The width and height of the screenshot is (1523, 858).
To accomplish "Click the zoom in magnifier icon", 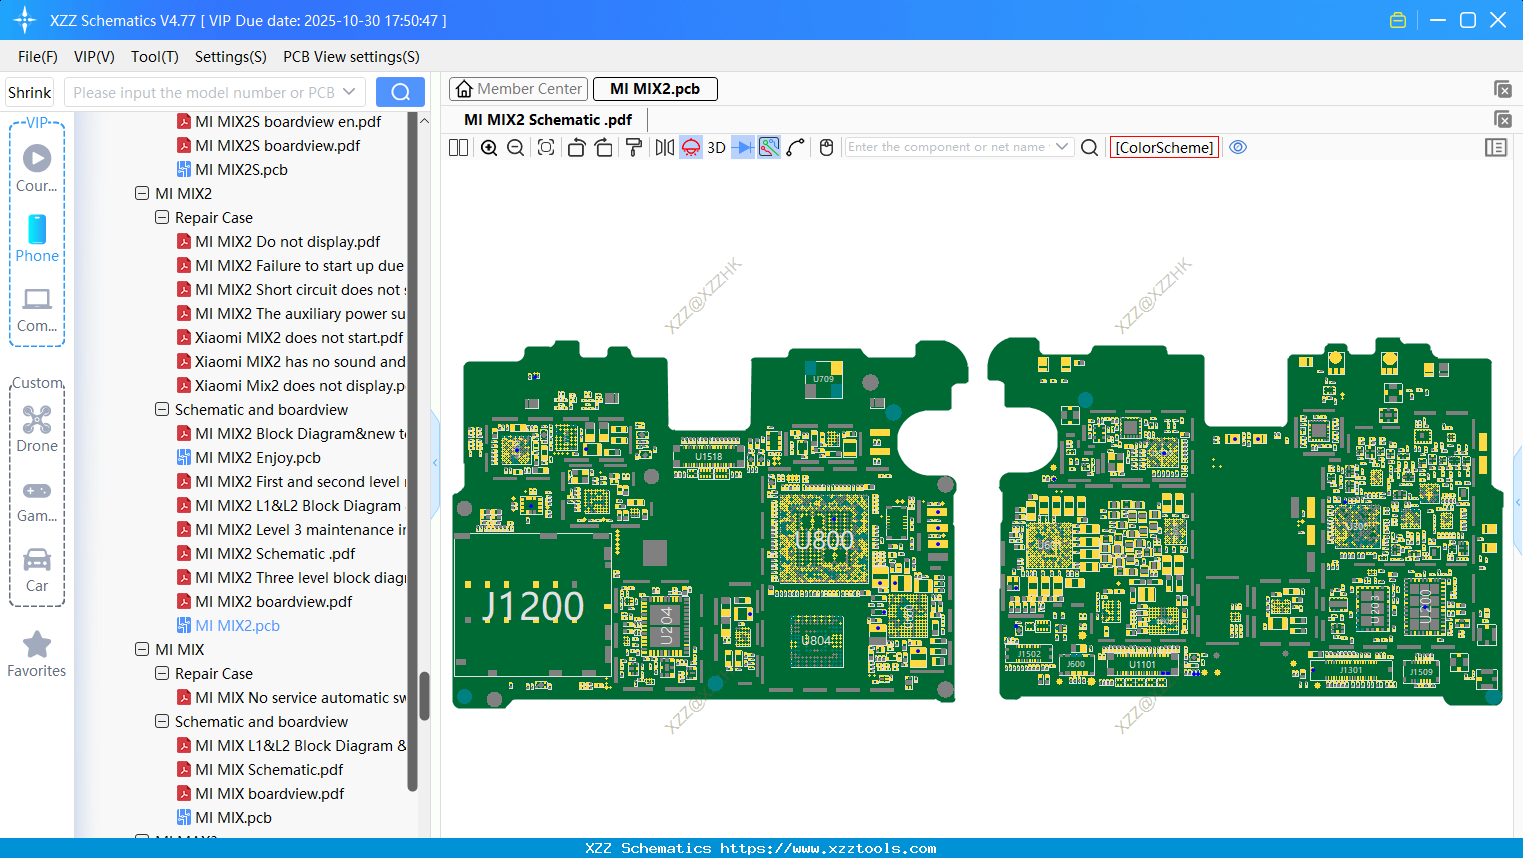I will pos(489,148).
